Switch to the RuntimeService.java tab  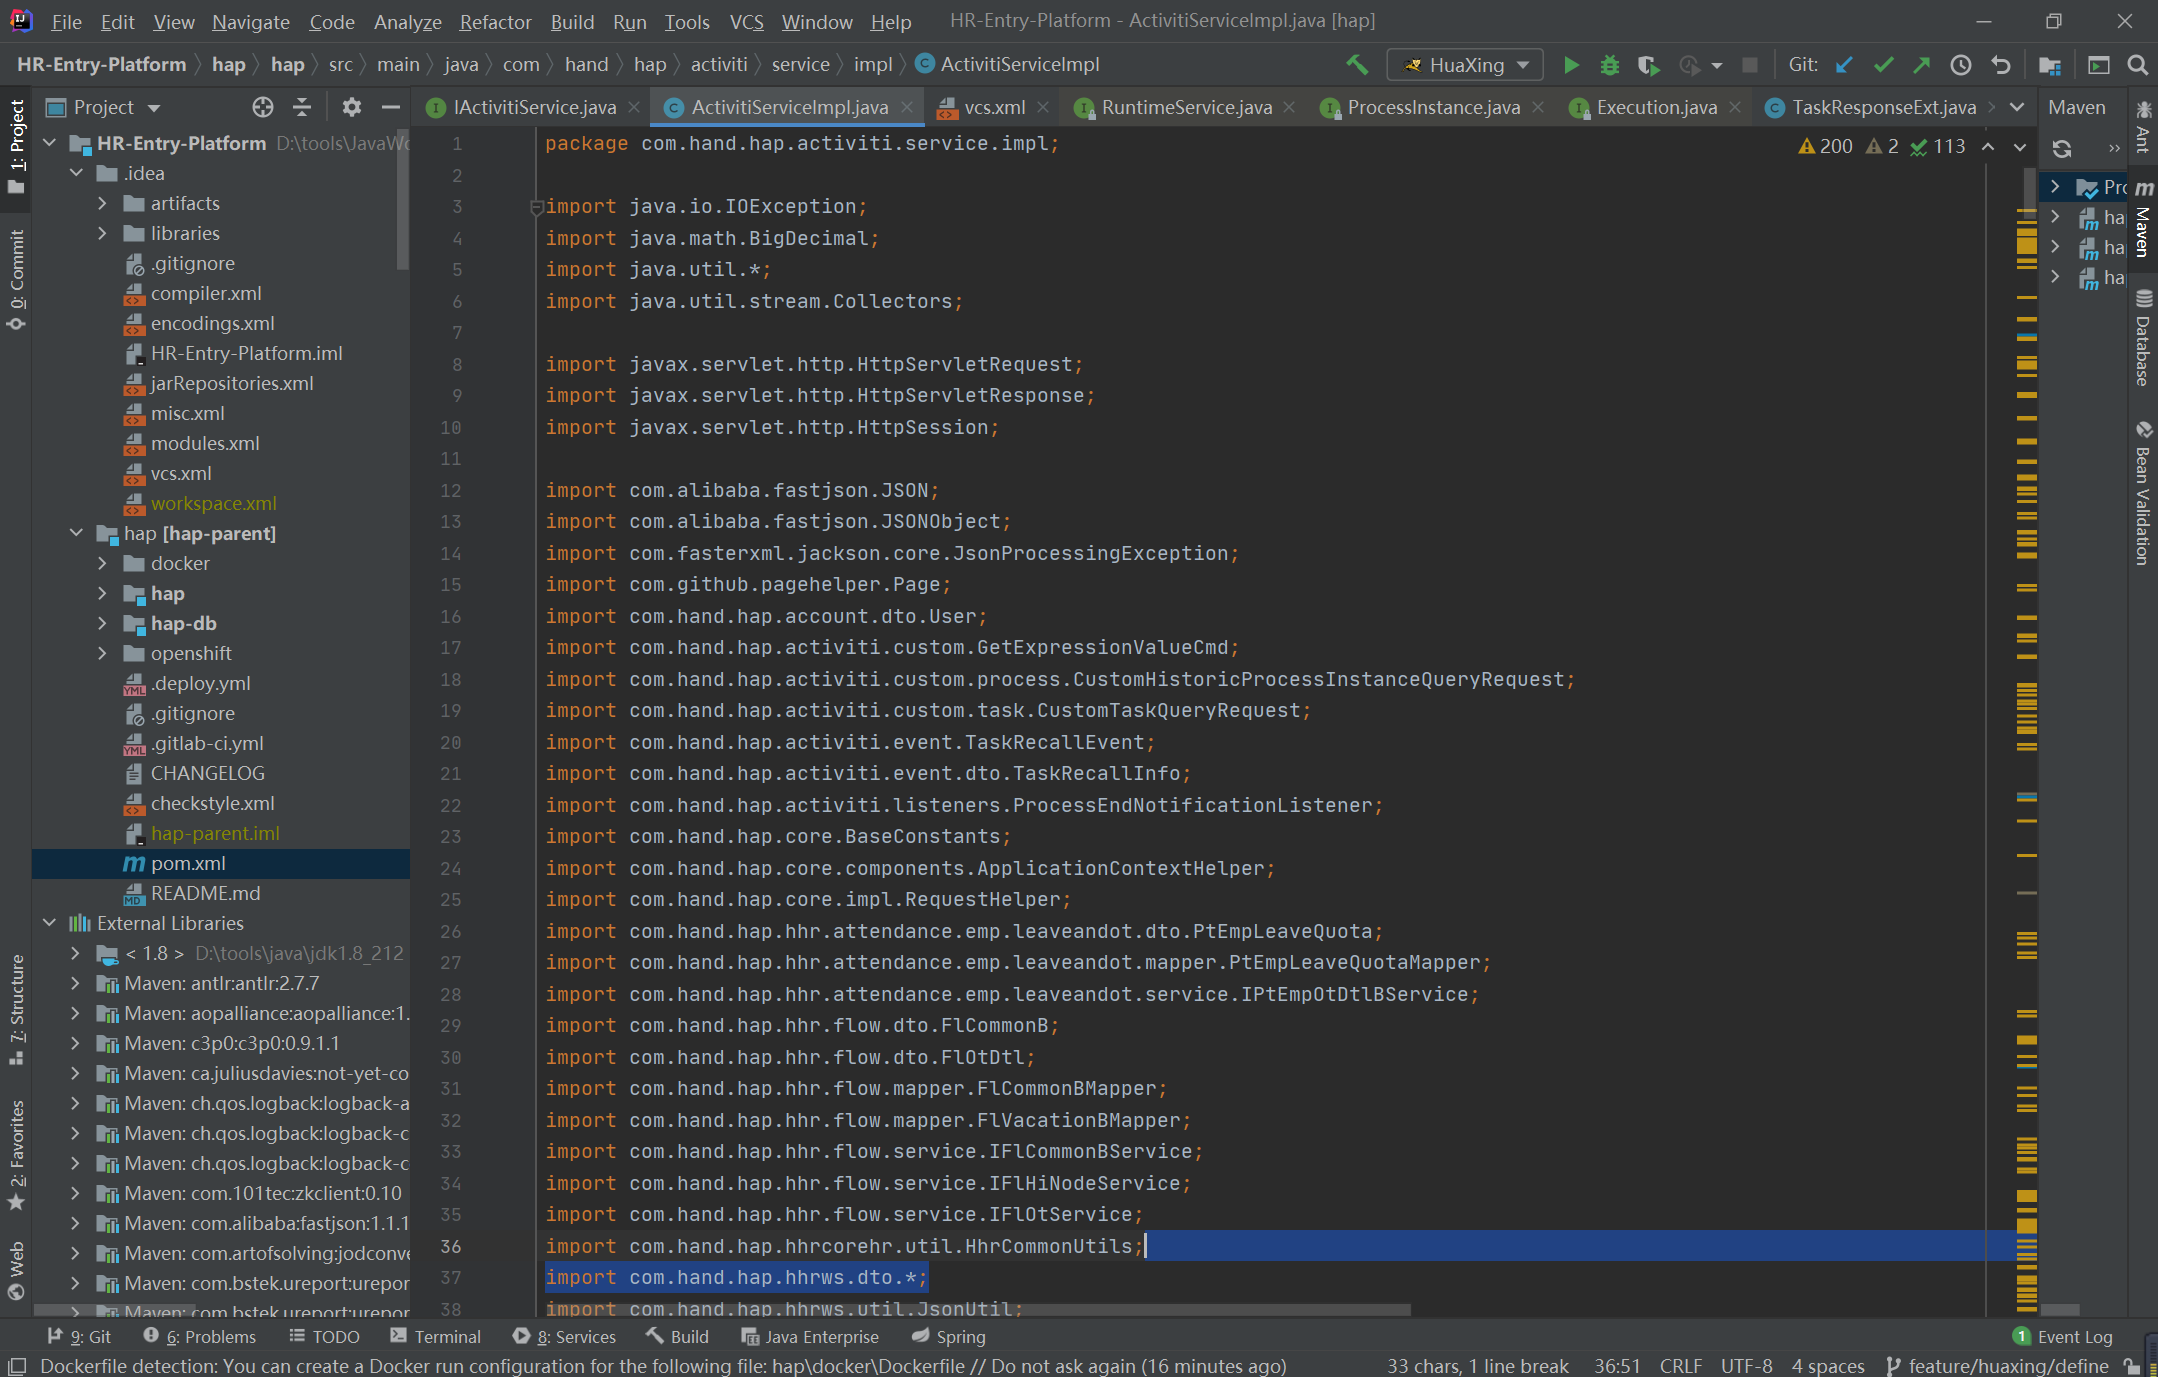(x=1186, y=107)
